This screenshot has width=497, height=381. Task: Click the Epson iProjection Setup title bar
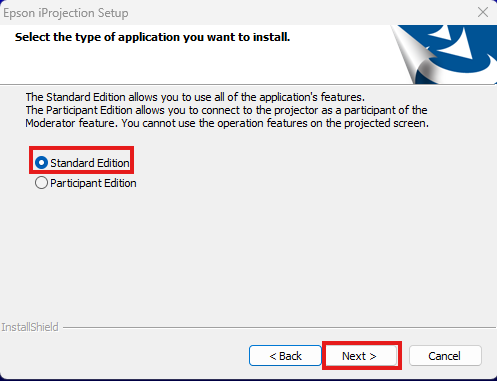(233, 13)
